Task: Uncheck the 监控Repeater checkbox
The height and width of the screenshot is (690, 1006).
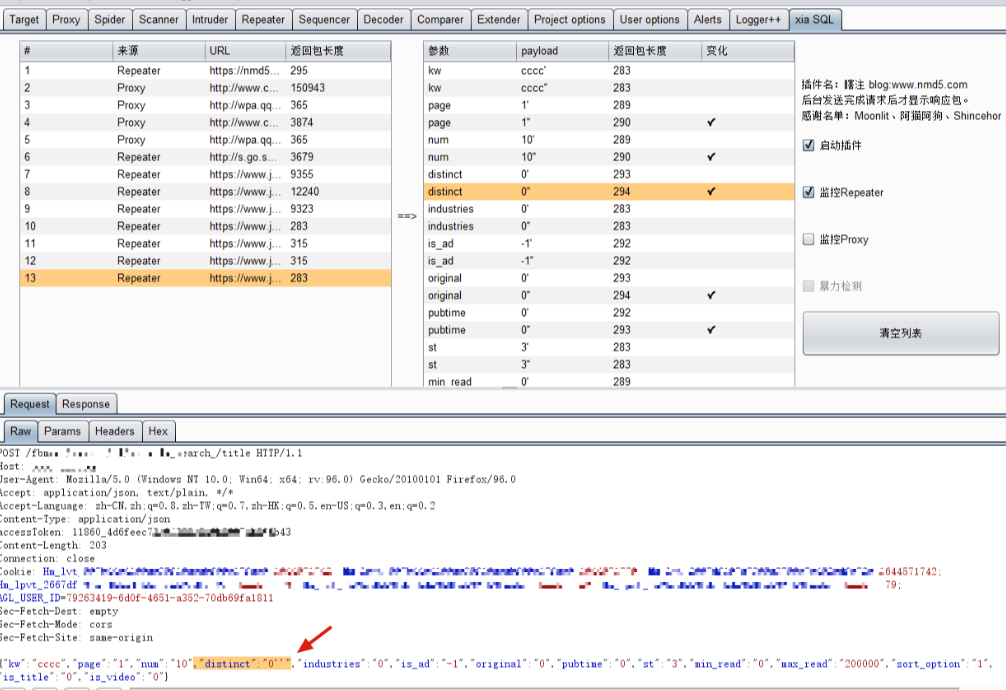Action: click(808, 192)
